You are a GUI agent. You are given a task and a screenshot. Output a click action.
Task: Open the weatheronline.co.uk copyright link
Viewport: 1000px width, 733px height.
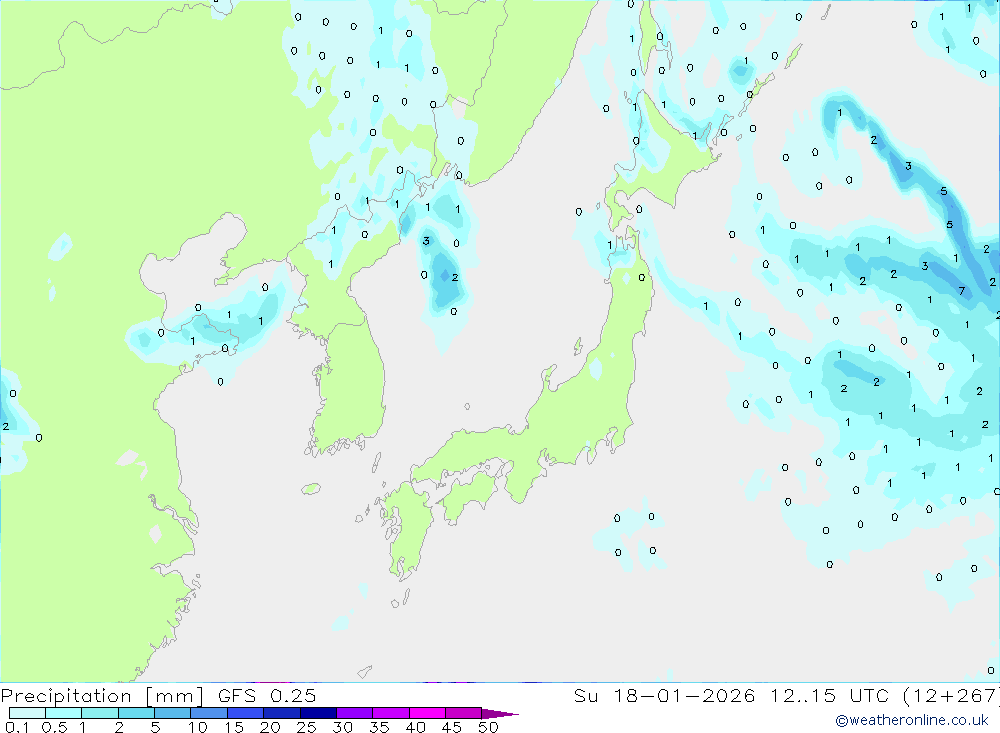pos(912,720)
